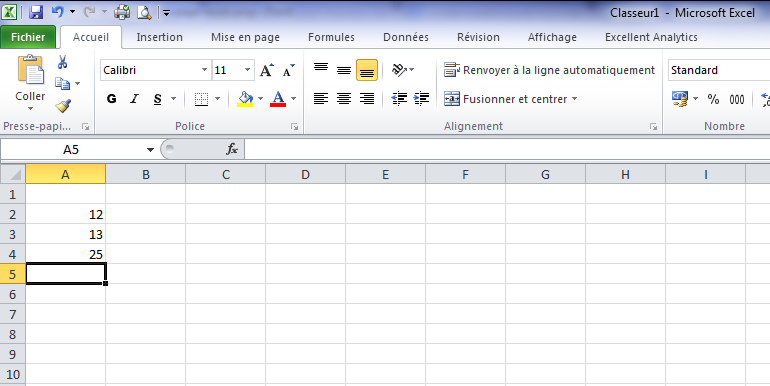Customize Quick Access Toolbar dropdown

(166, 13)
